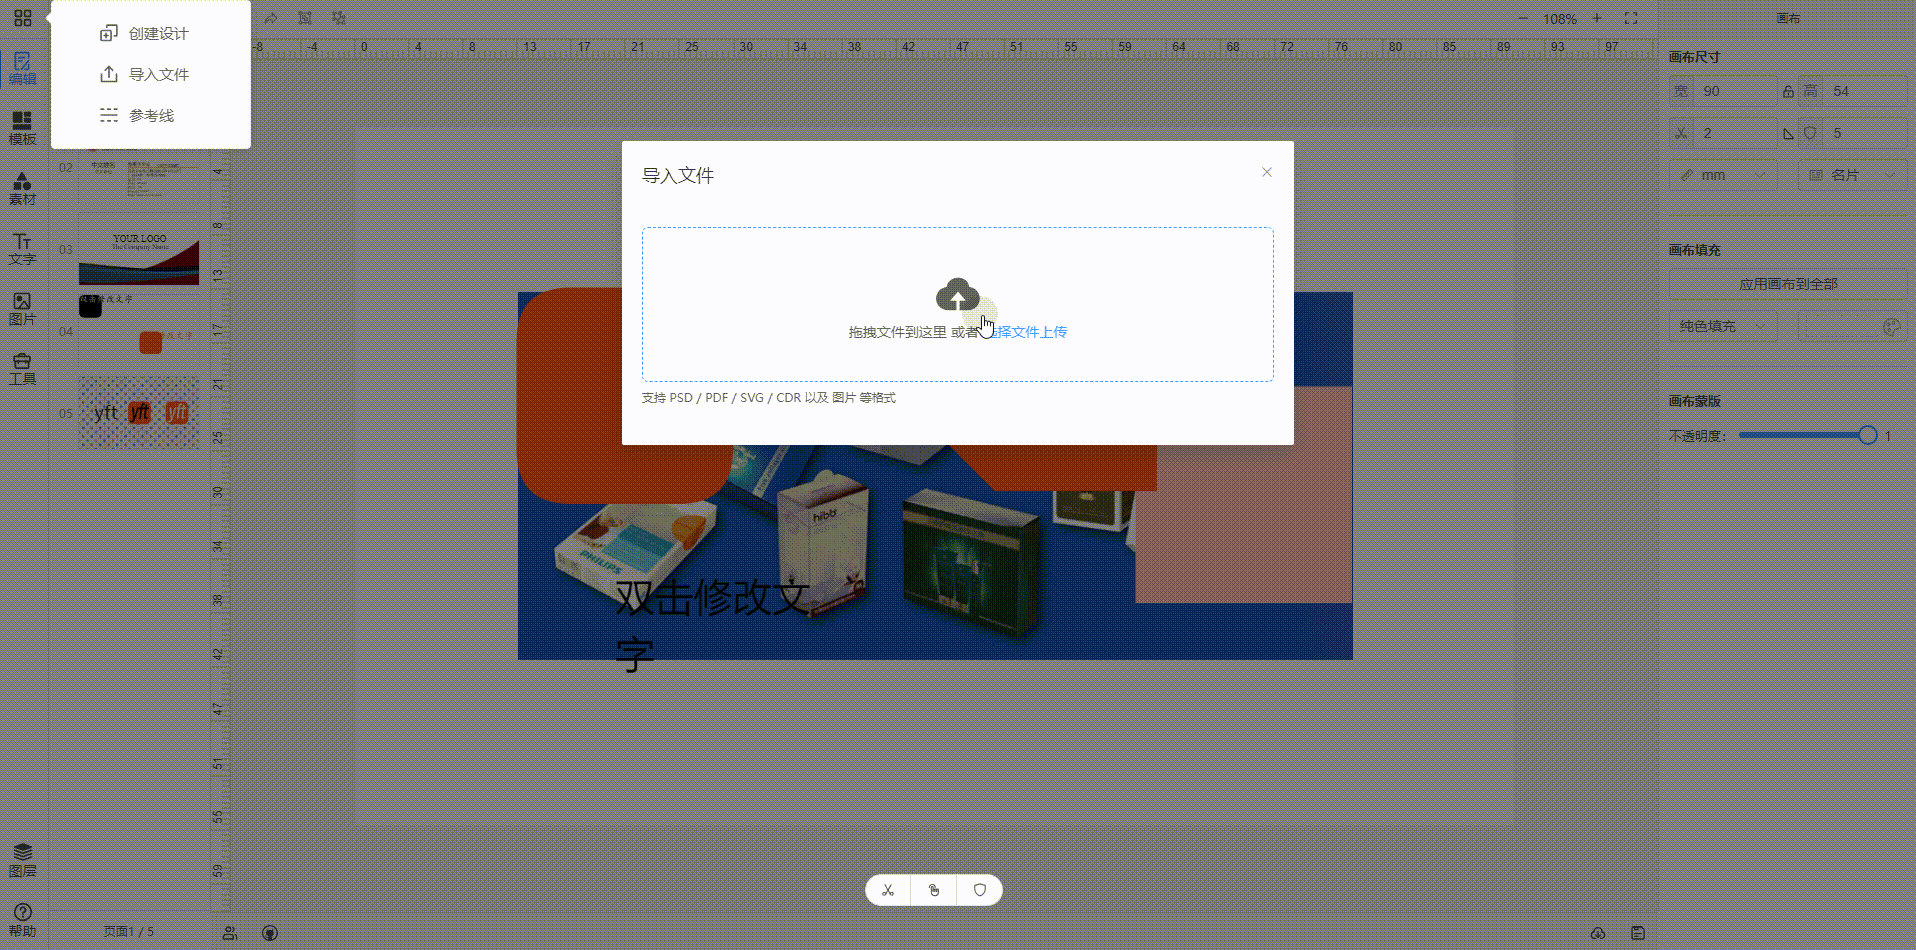Open the canvas fill color picker
Screen dimensions: 1916x950
[x=1853, y=326]
